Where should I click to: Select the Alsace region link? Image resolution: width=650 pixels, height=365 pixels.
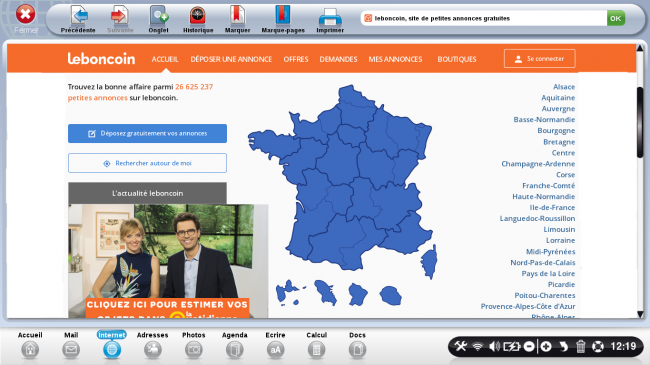click(x=564, y=87)
